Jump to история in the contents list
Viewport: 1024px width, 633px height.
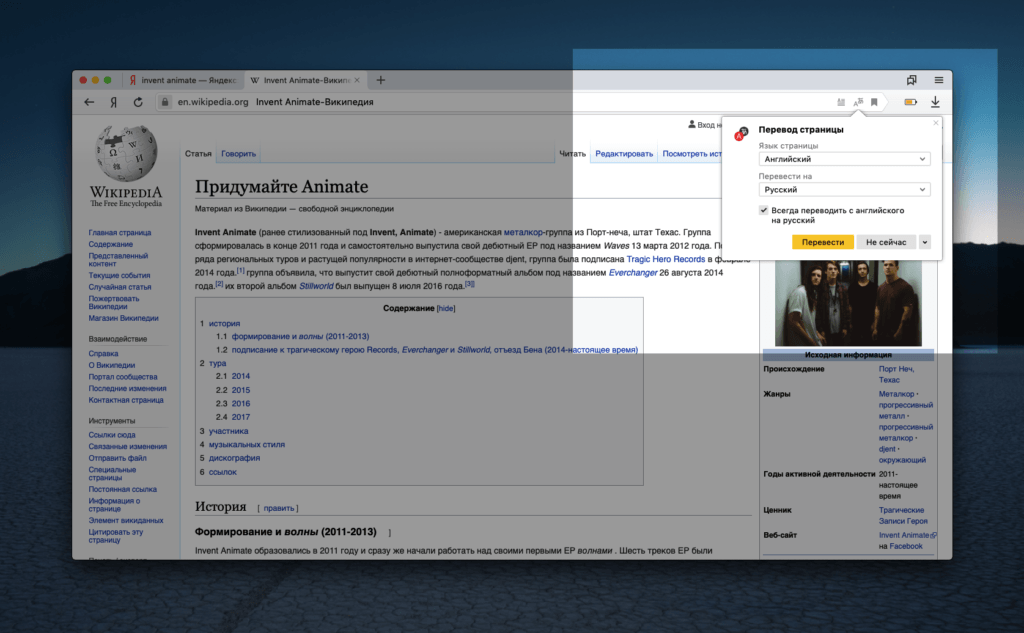click(x=225, y=323)
